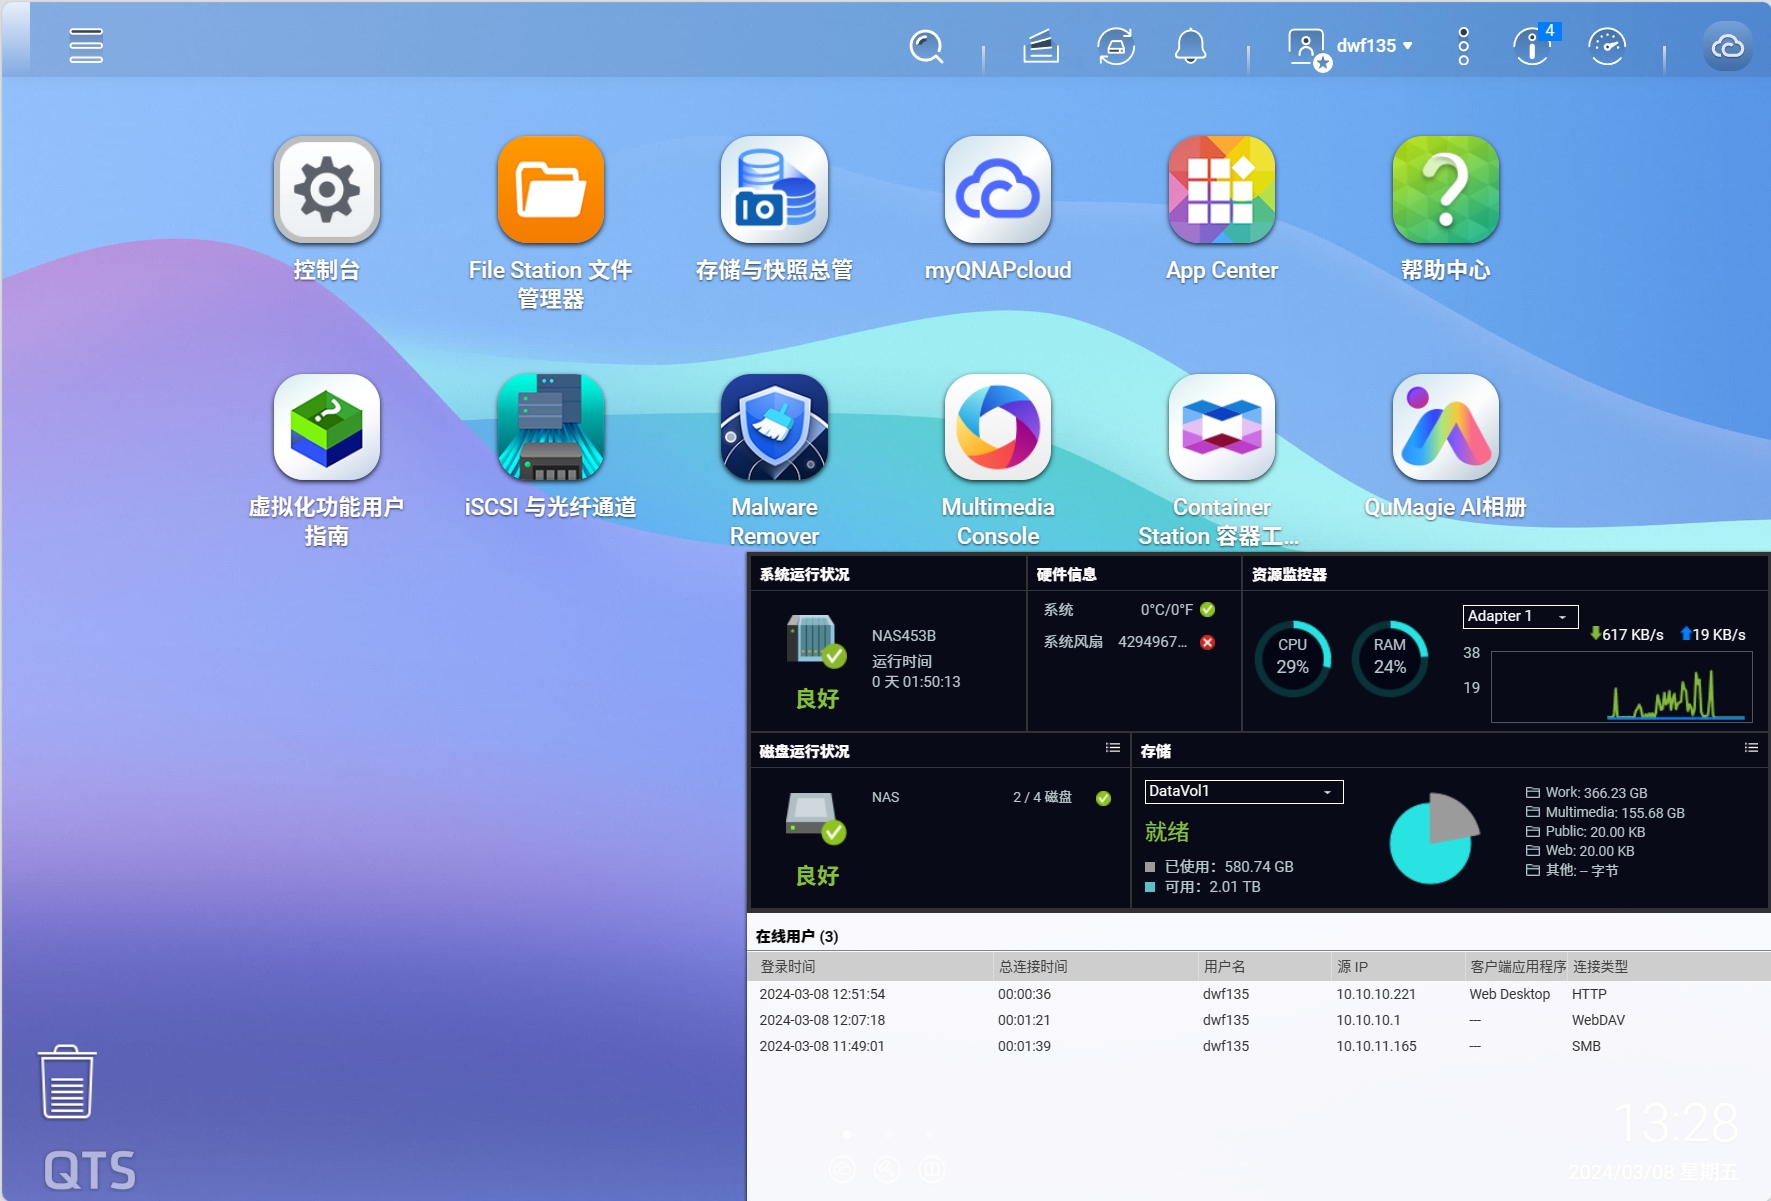Viewport: 1771px width, 1201px height.
Task: Click the 2 / 4 磁盘 disk count
Action: pos(1042,797)
